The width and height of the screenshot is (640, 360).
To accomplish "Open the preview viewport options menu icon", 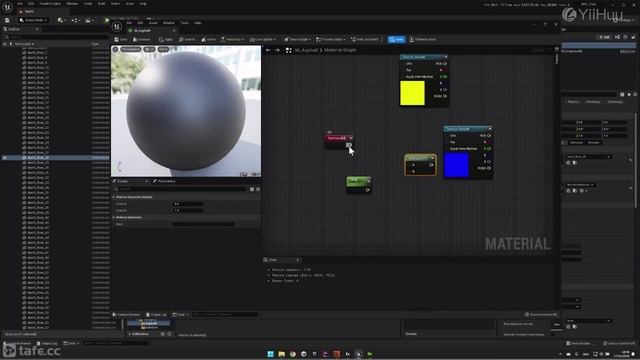I will click(x=116, y=49).
